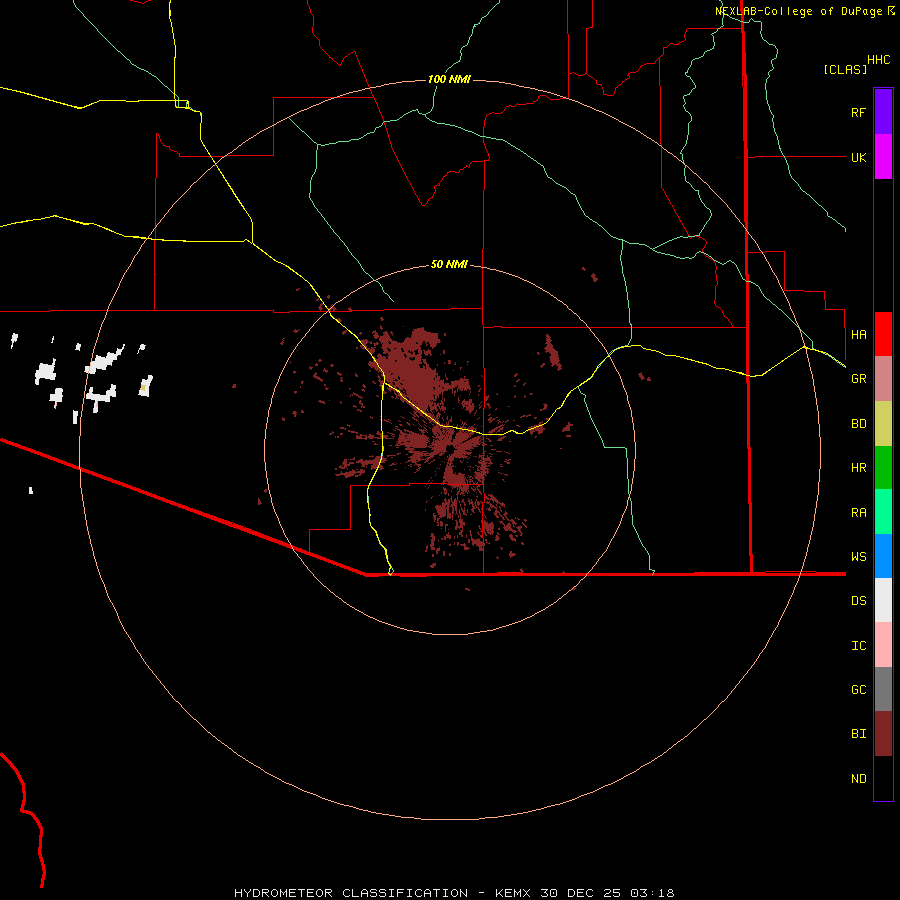Click the BD yellow legend swatch
This screenshot has height=900, width=900.
point(883,423)
